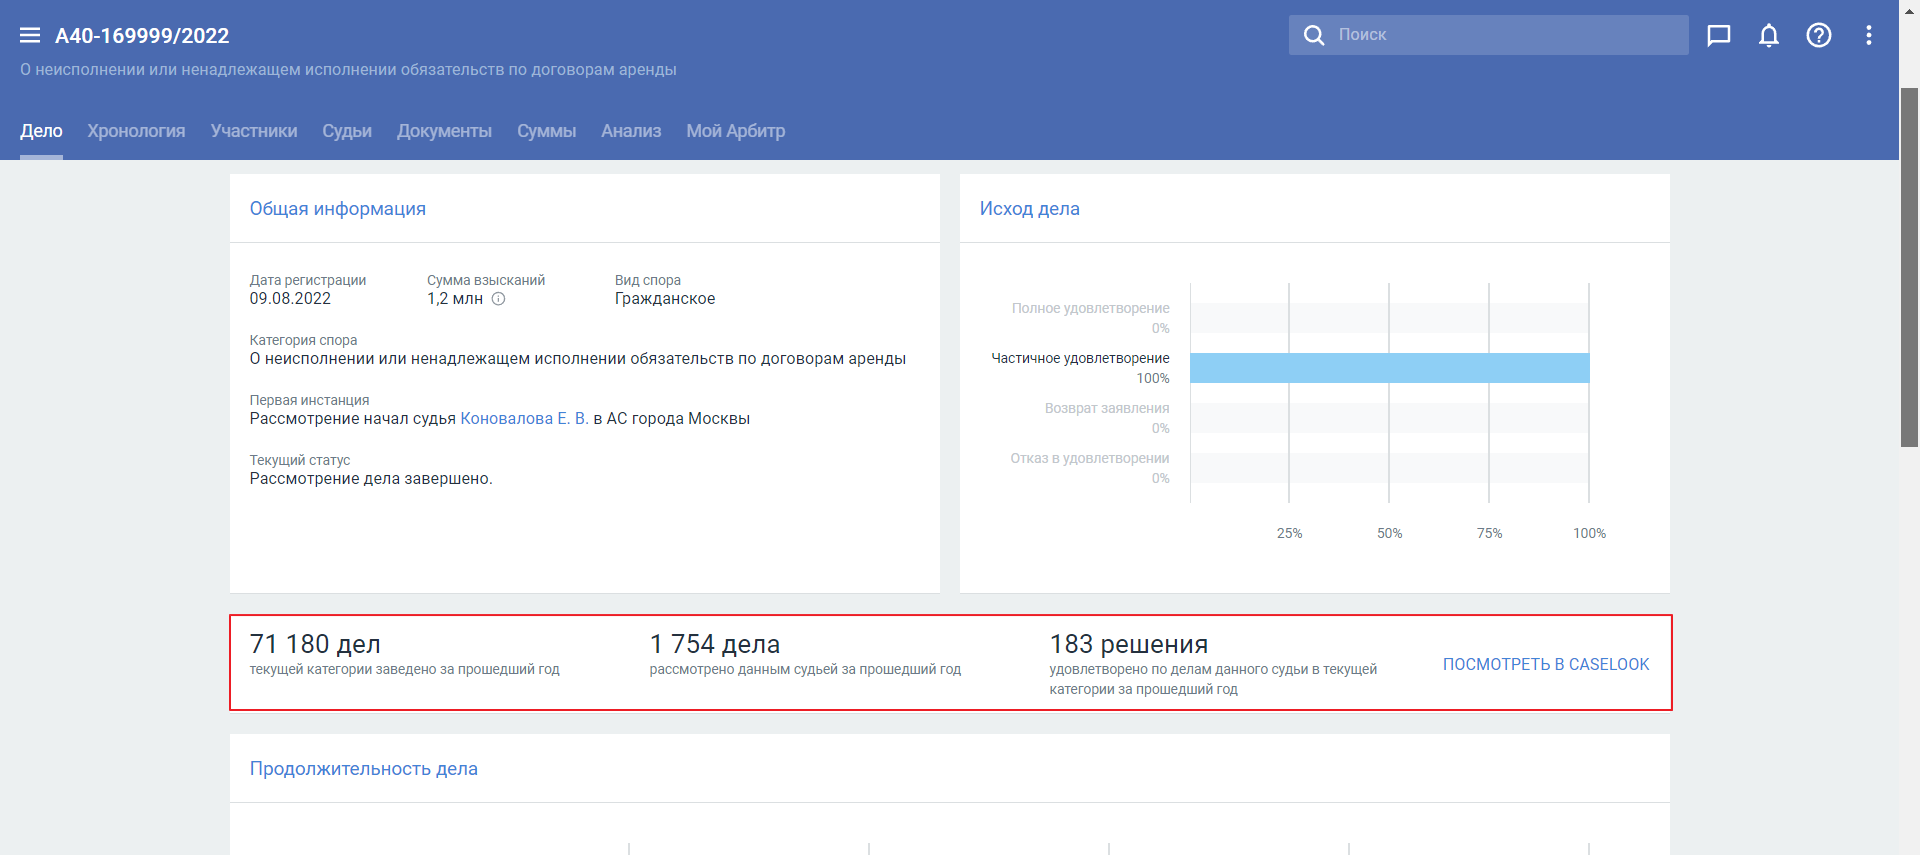Open notifications bell
Image resolution: width=1920 pixels, height=855 pixels.
point(1769,36)
